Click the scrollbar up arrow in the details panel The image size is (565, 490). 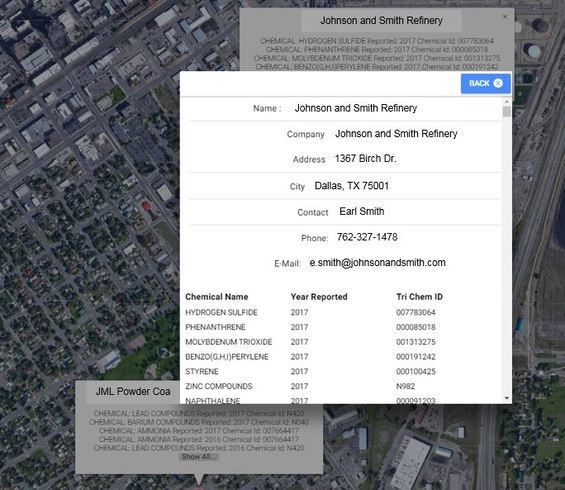(507, 102)
